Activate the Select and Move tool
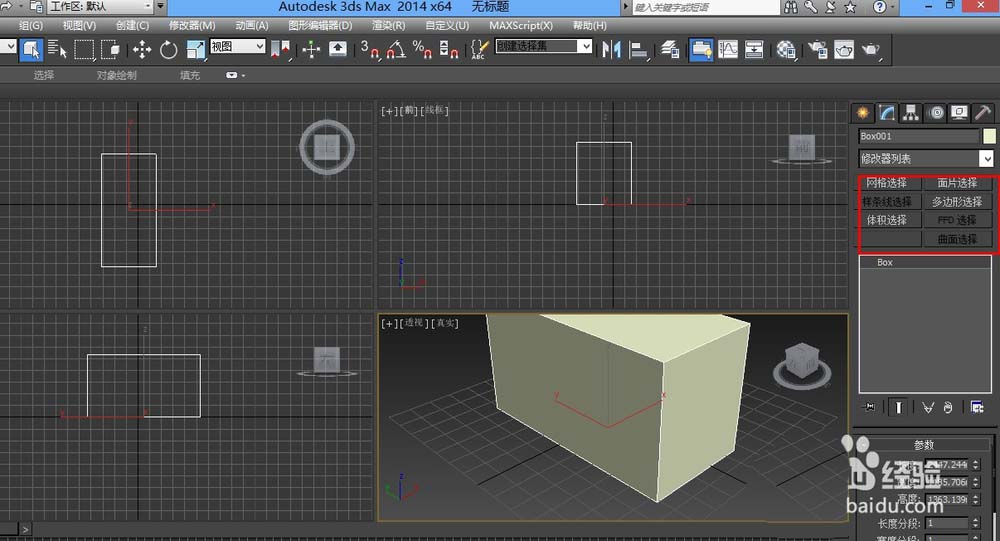 [142, 49]
